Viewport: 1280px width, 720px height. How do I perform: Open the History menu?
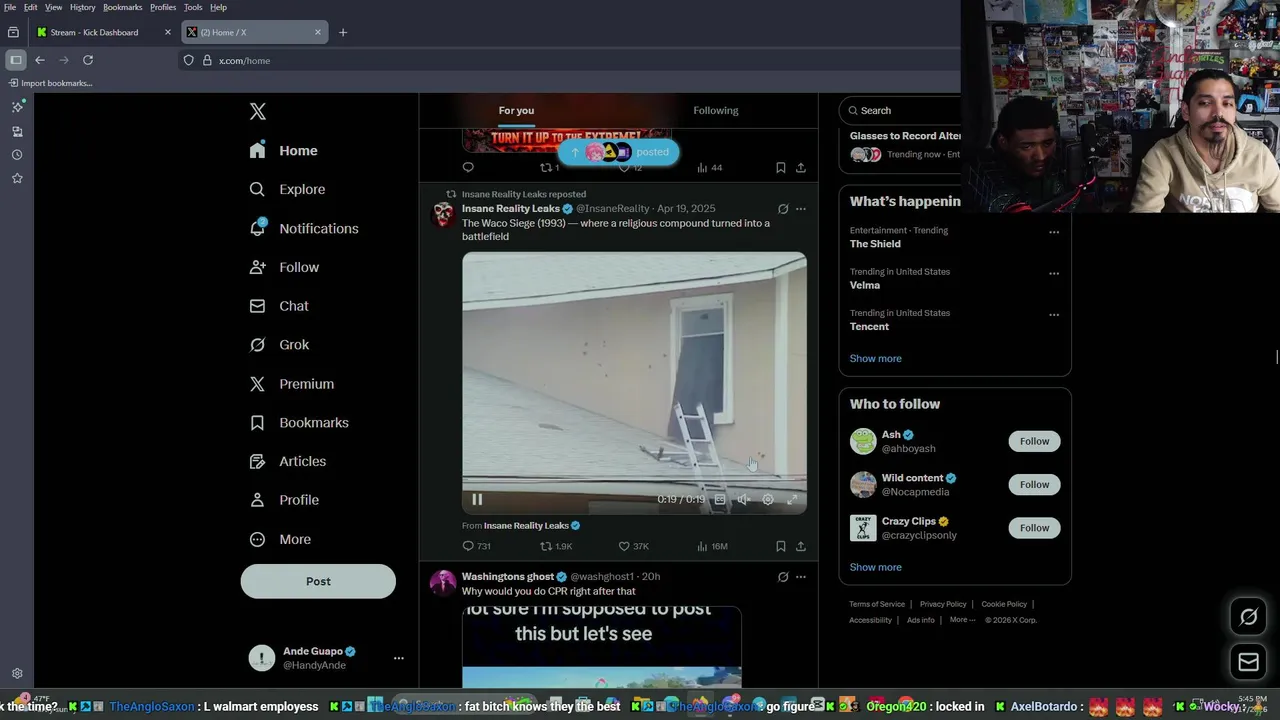[83, 7]
